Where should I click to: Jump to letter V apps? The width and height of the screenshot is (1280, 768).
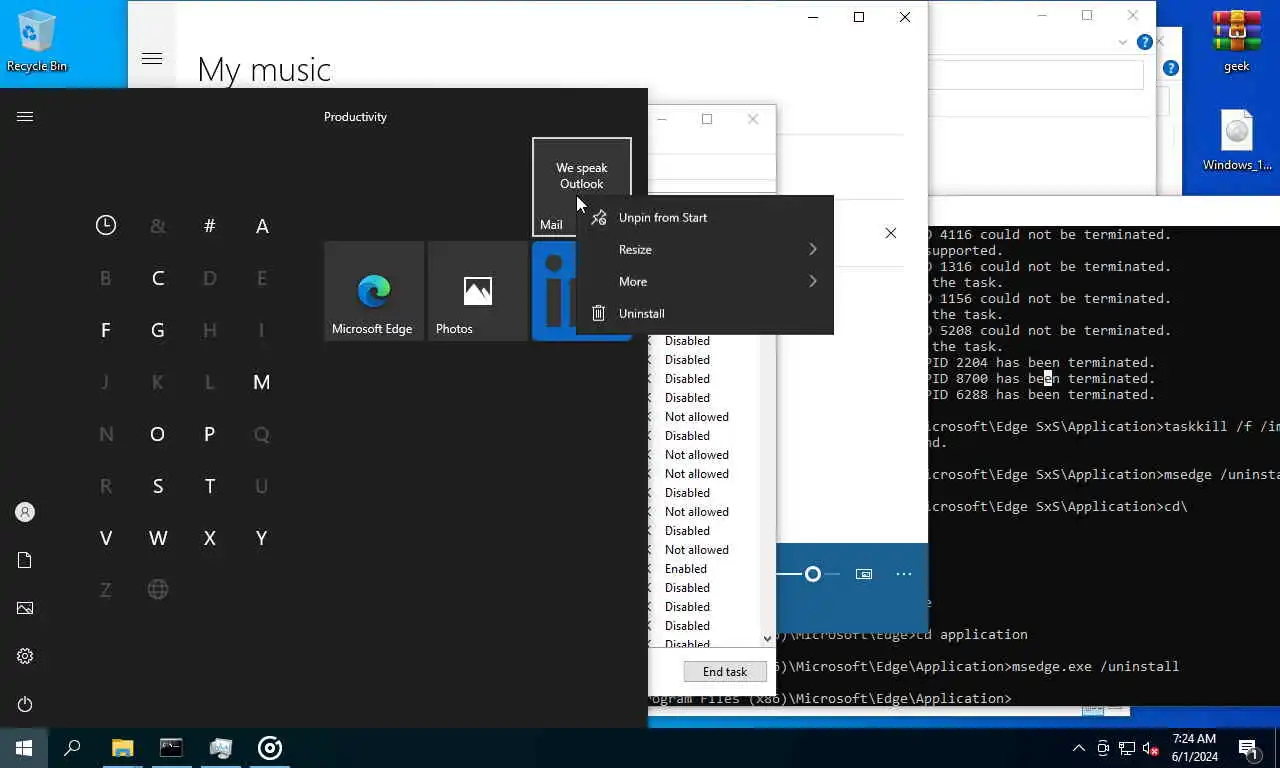tap(106, 538)
